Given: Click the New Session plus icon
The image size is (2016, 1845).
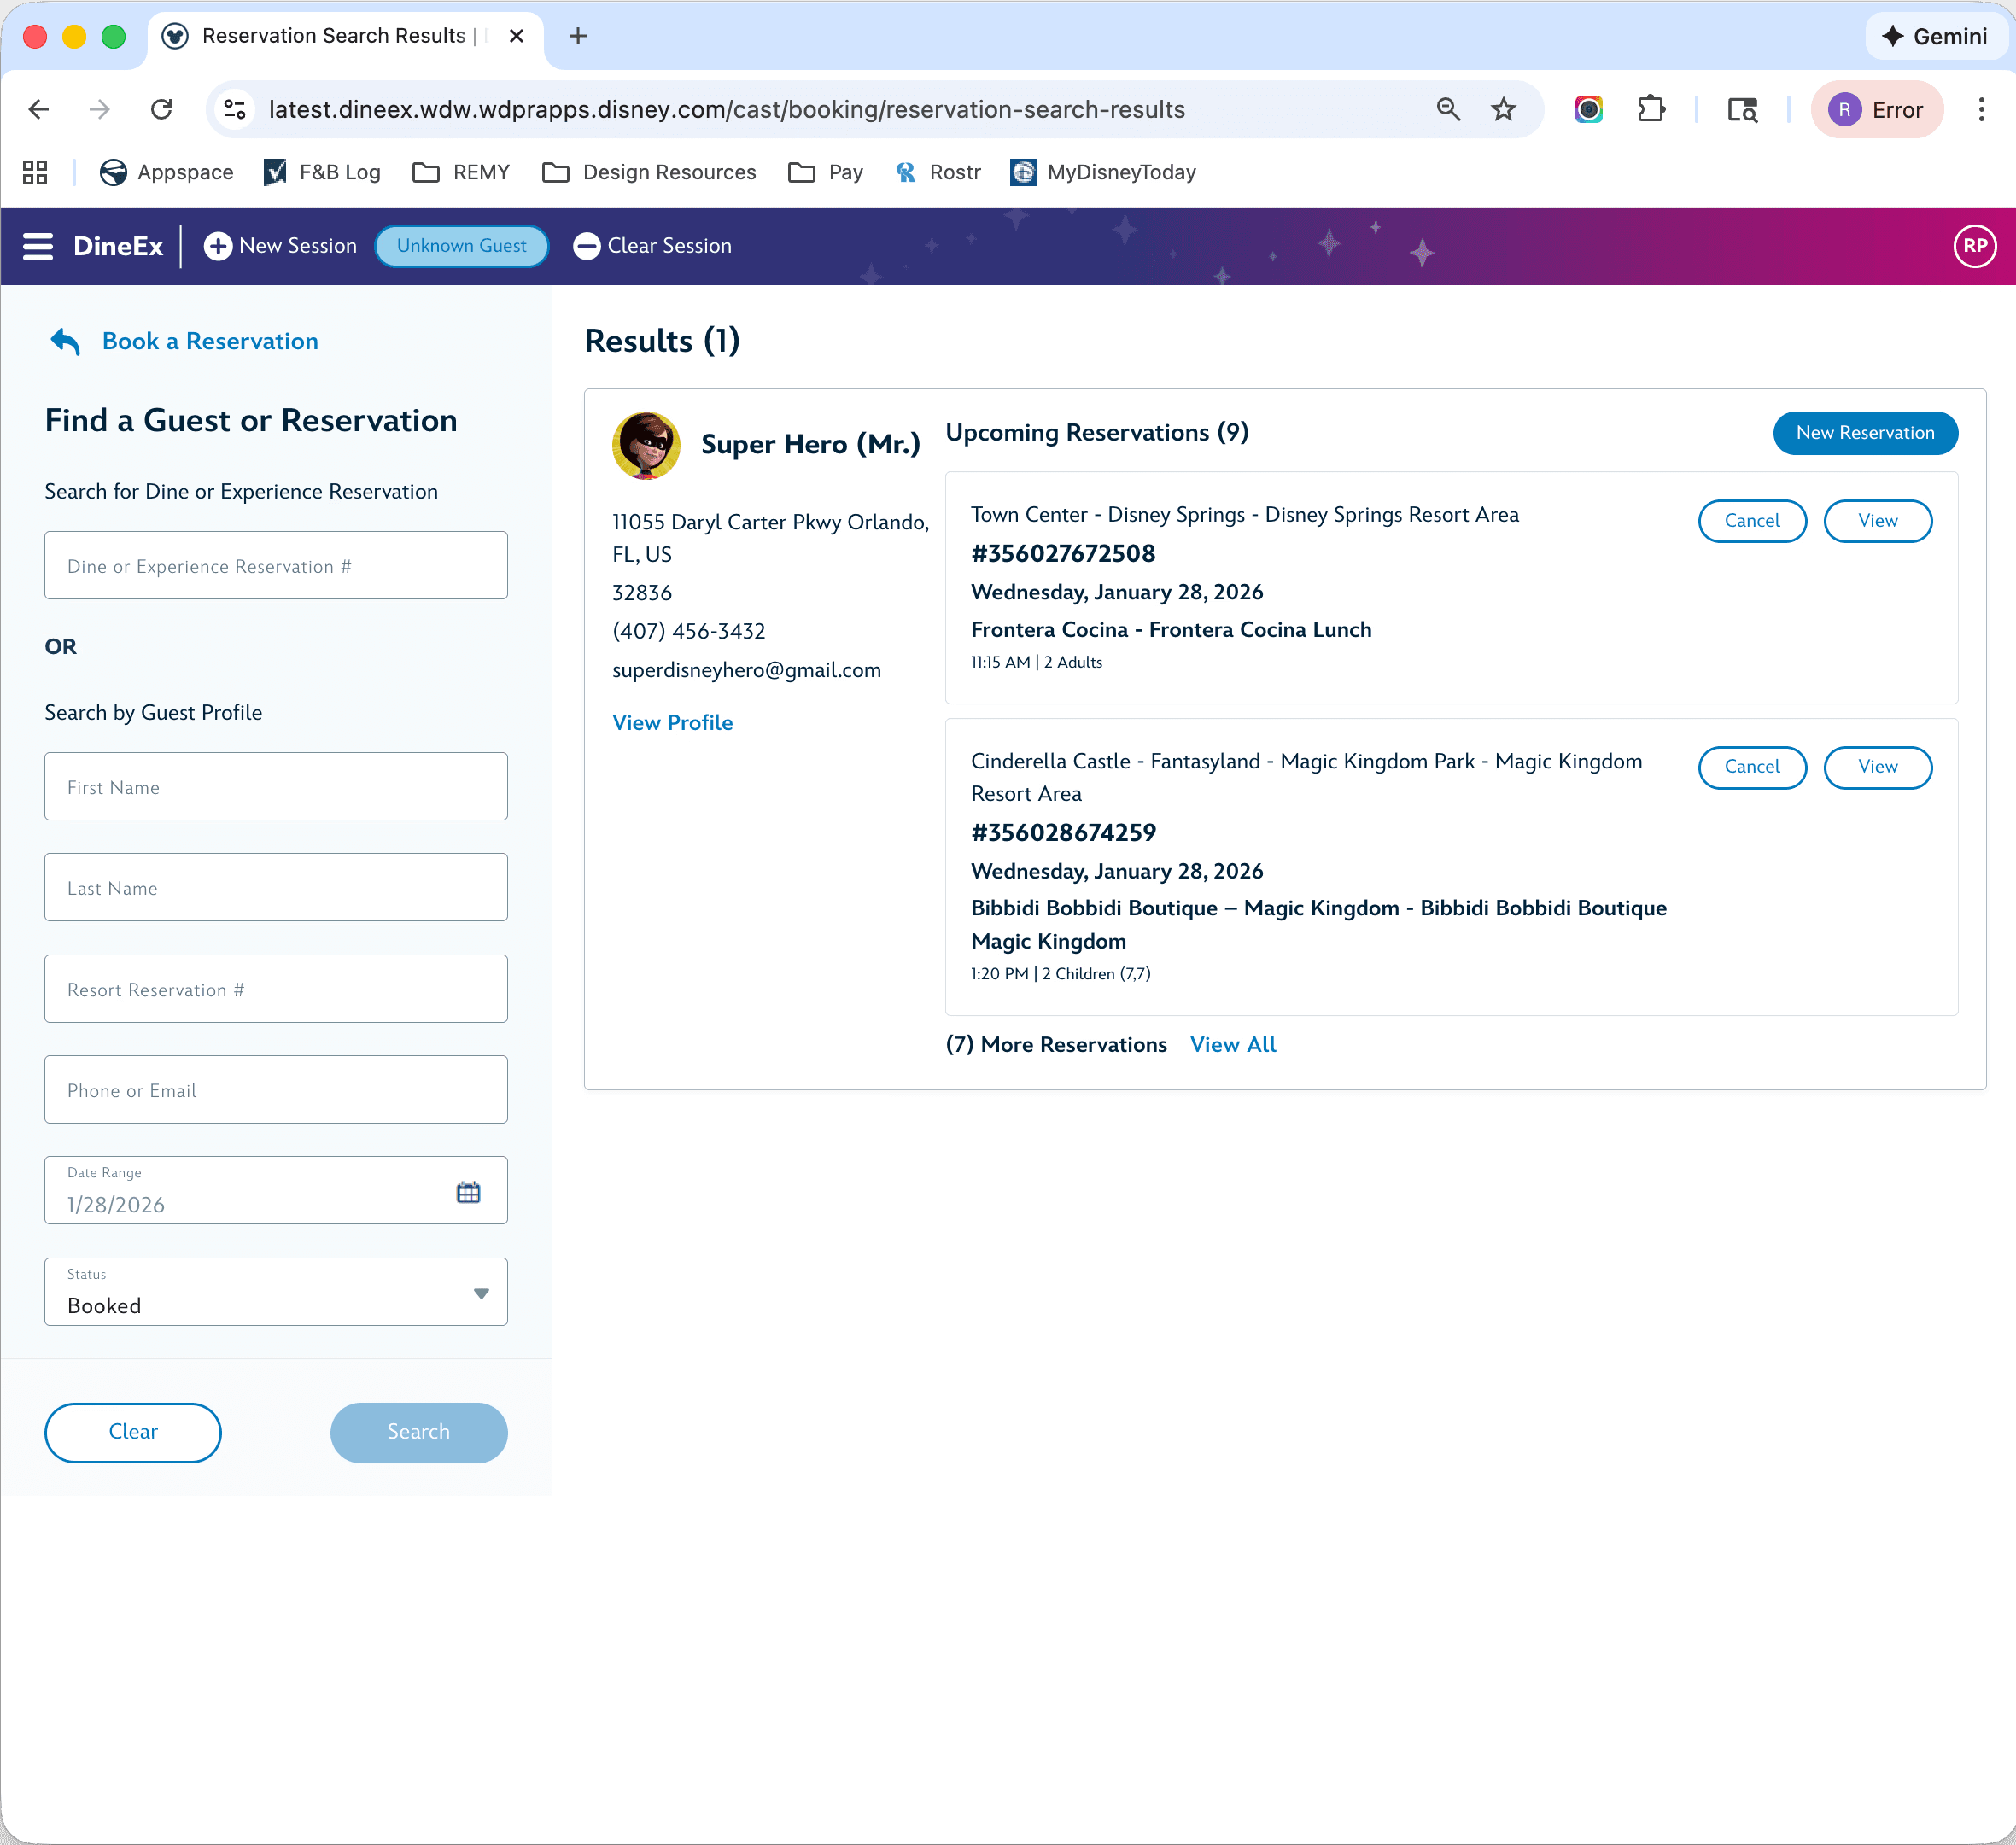Looking at the screenshot, I should 218,246.
